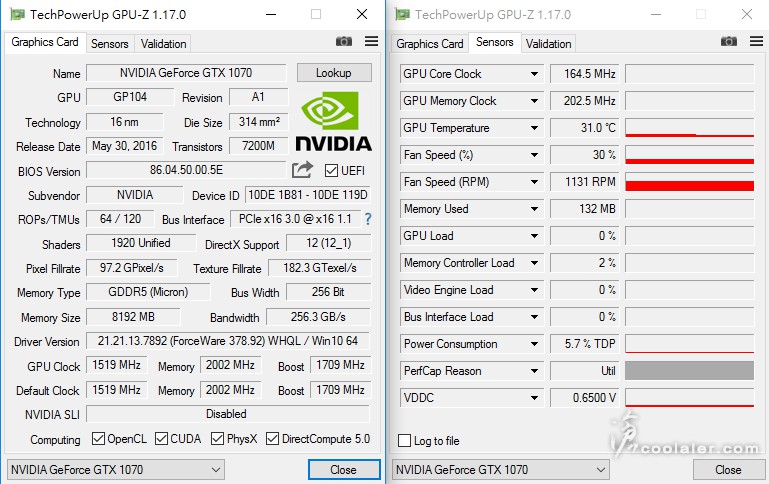Click the BIOS Version field 86.04.50.00.5E

[186, 170]
